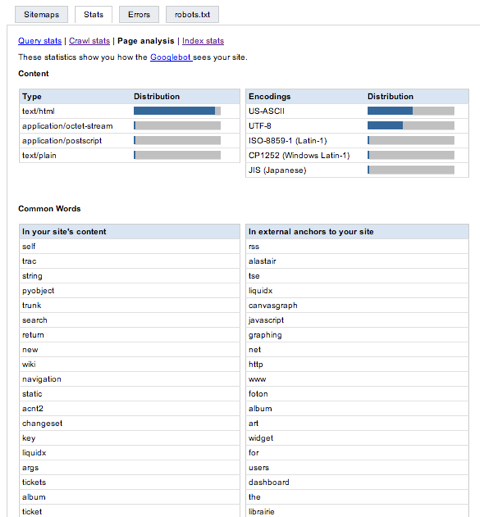Select the Stats tab
The width and height of the screenshot is (480, 517).
click(93, 15)
